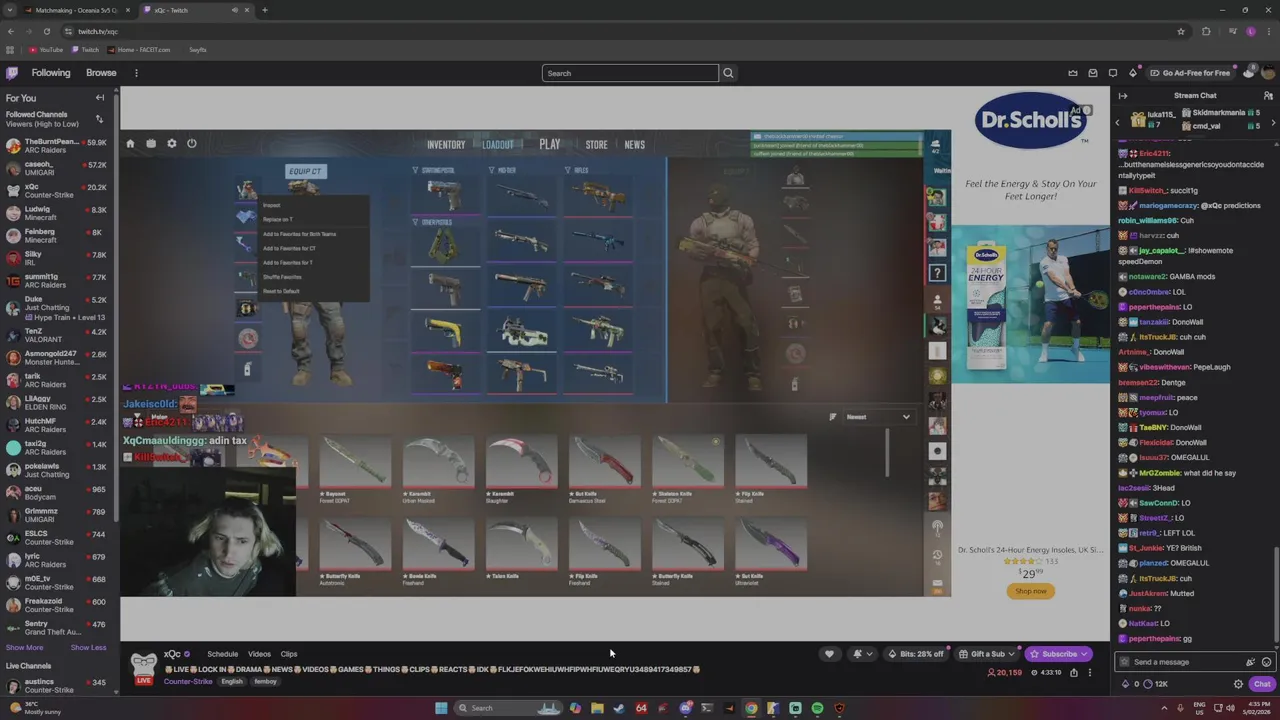Click xQc channel avatar with LIVE badge
1280x720 pixels.
[144, 668]
